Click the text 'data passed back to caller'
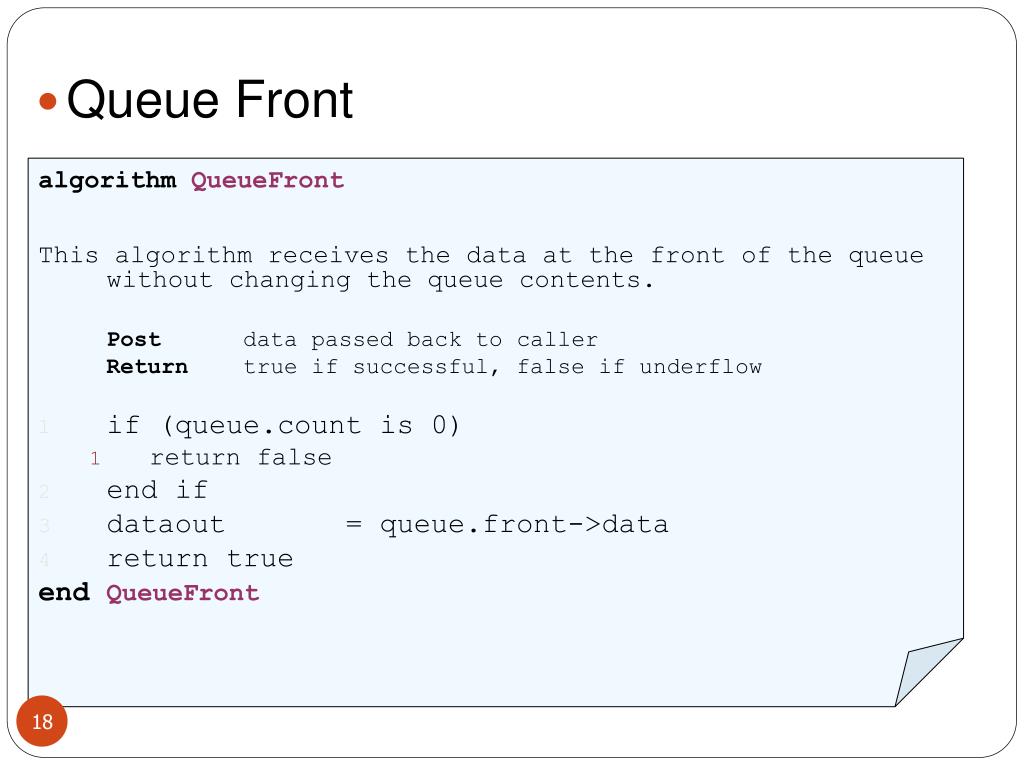 coord(421,340)
